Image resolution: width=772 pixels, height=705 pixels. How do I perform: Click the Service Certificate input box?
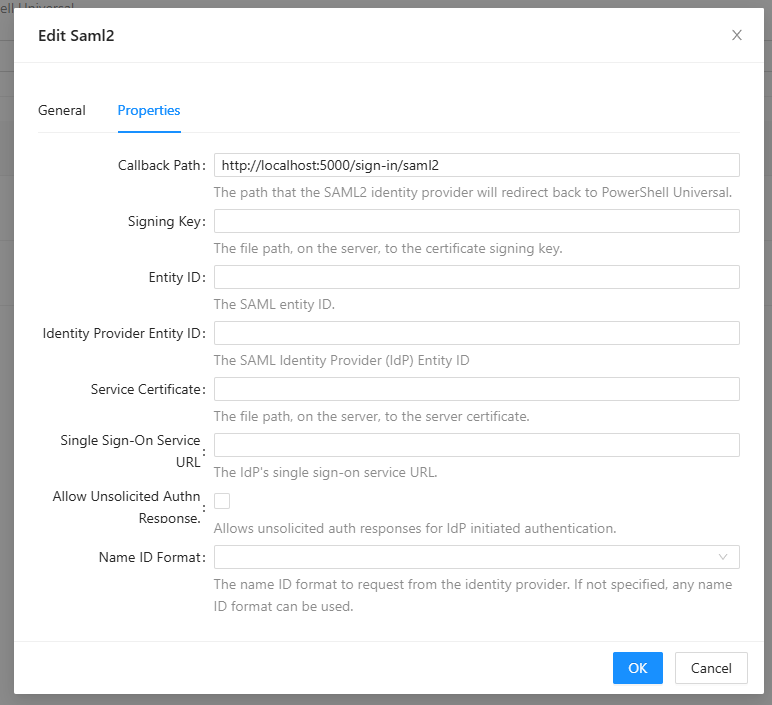pos(476,389)
